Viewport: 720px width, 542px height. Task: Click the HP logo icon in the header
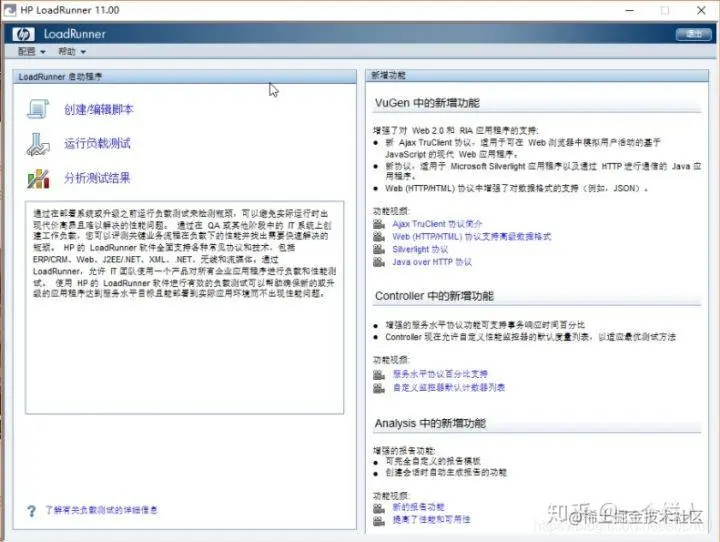coord(23,34)
